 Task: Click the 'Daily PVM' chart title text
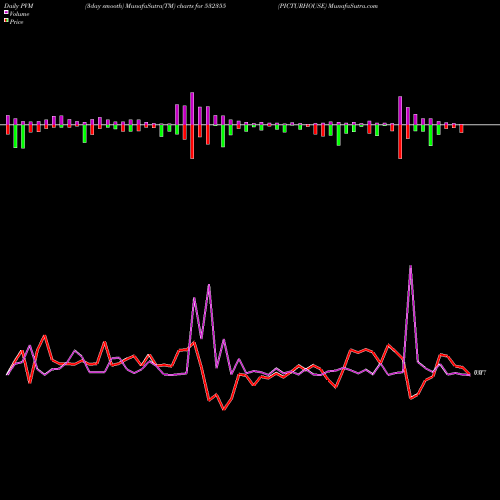[19, 6]
